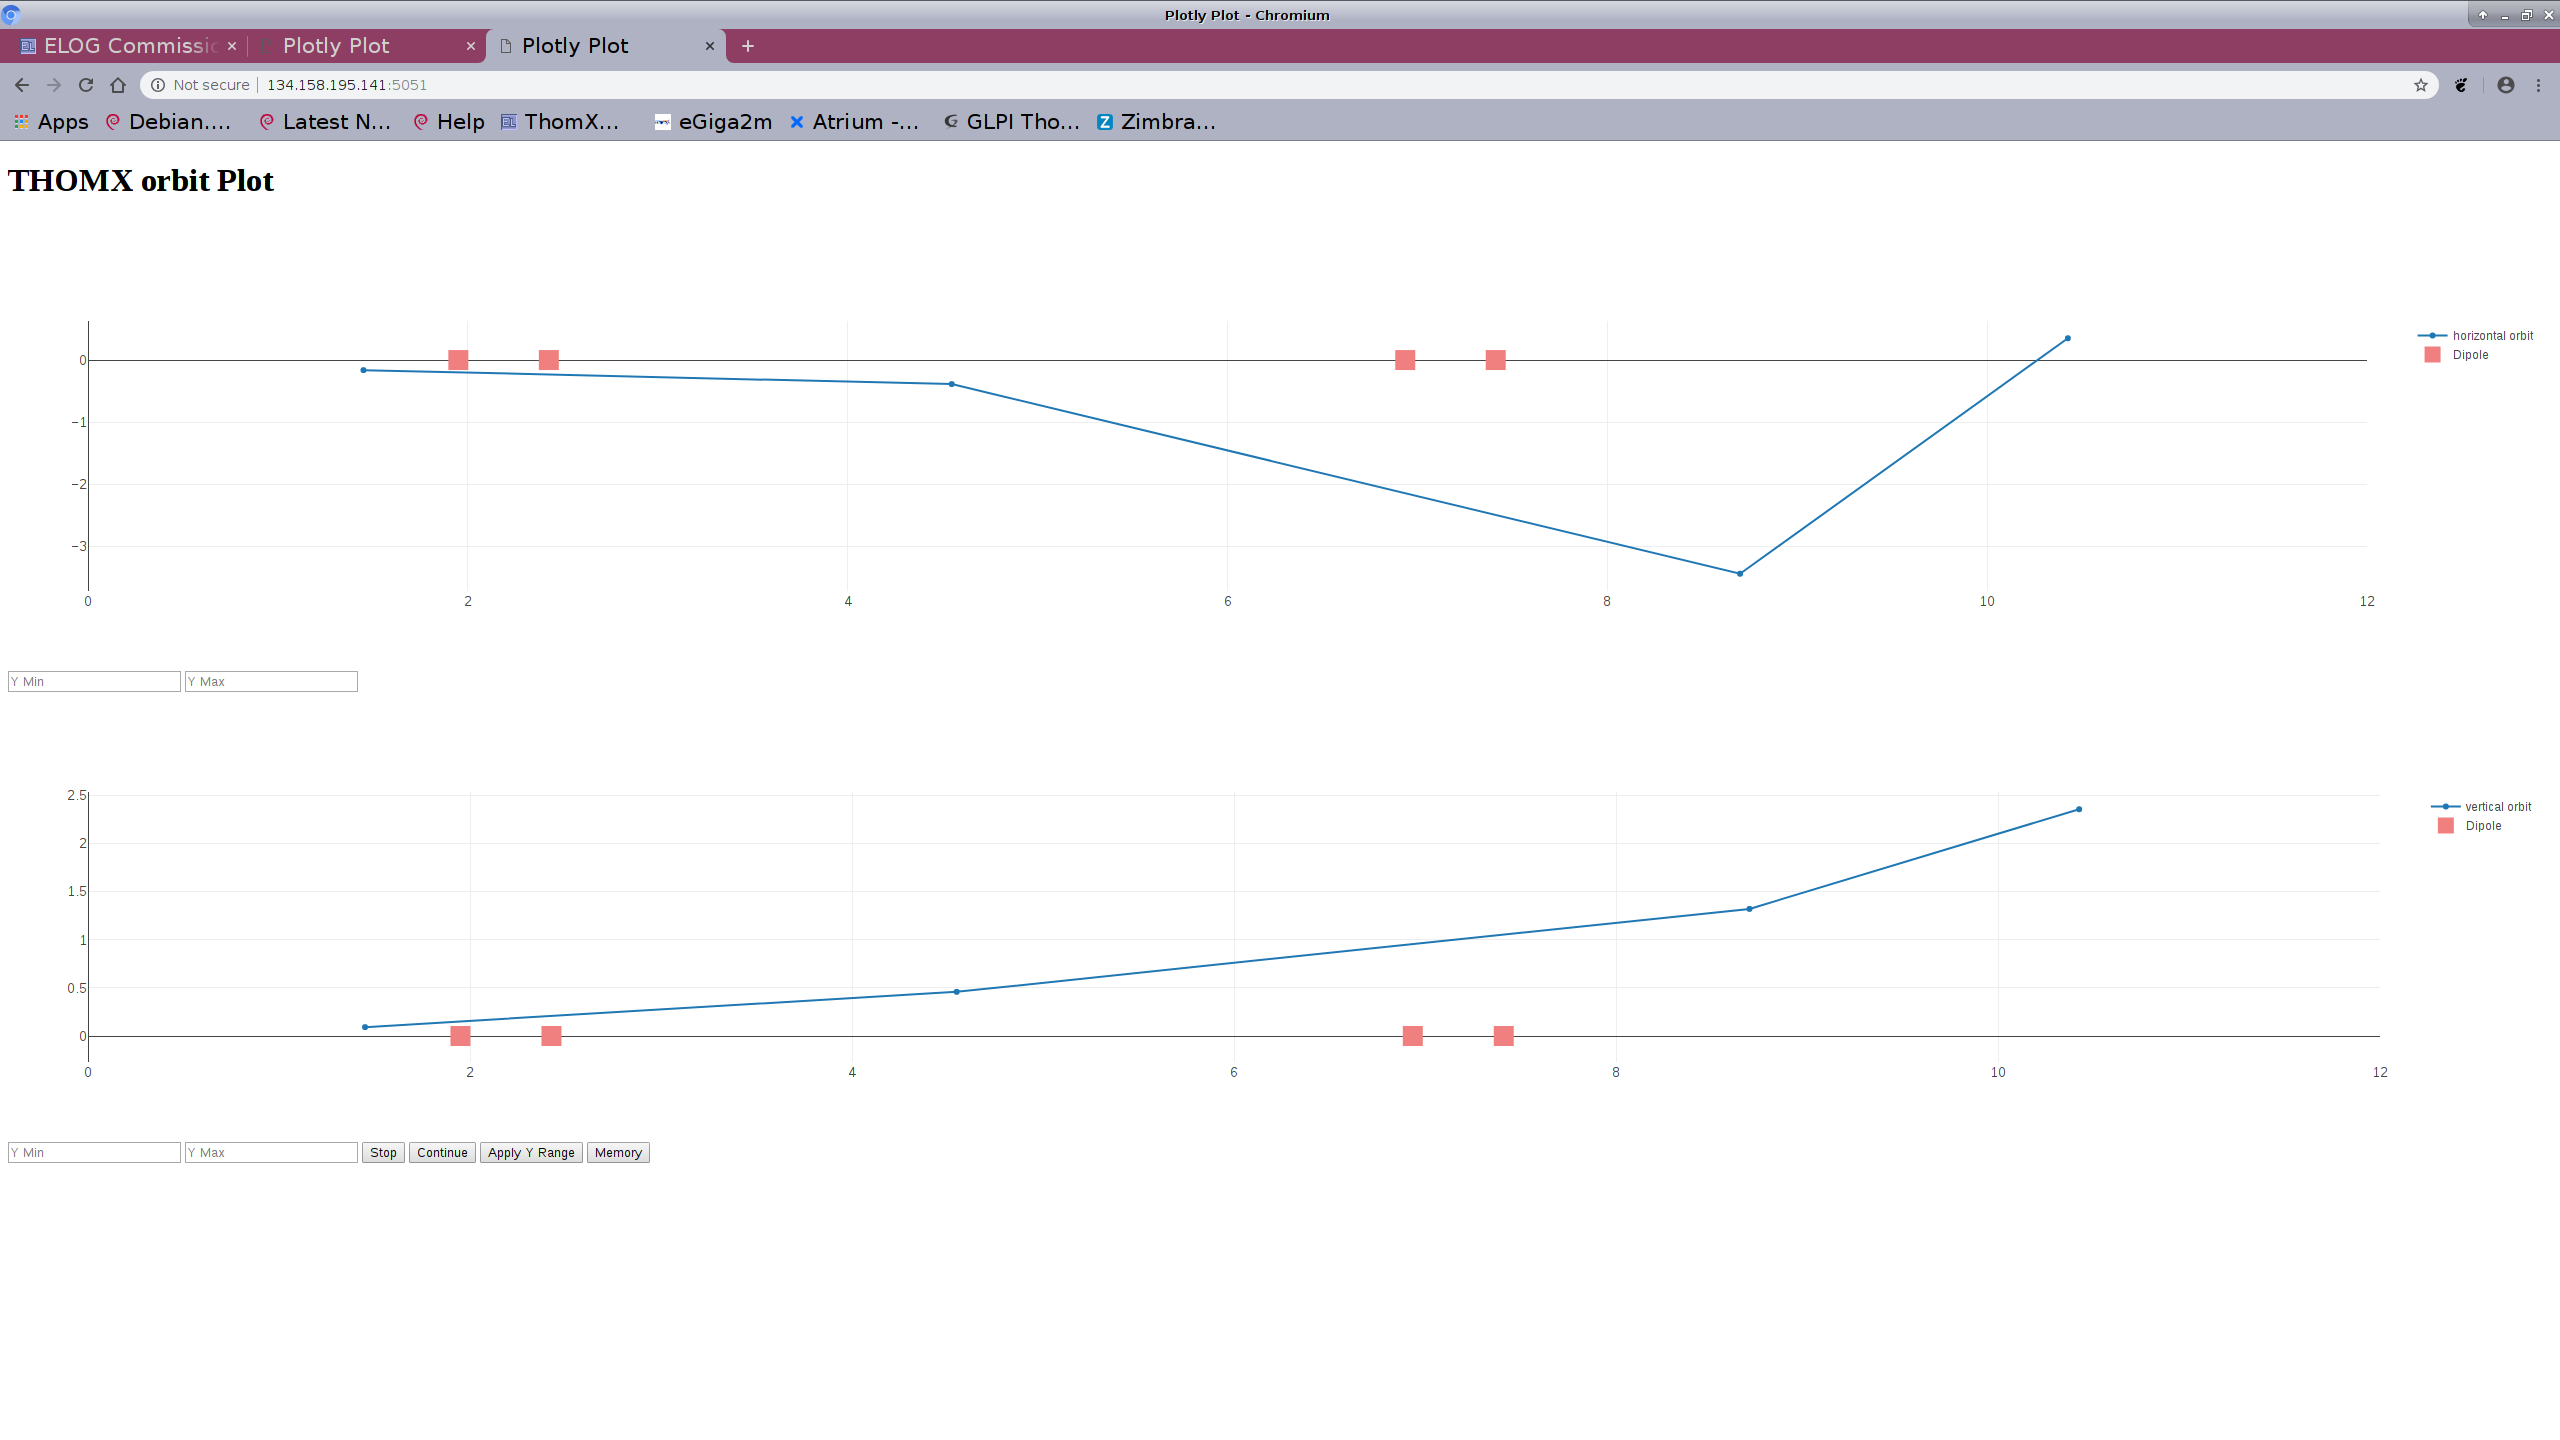Toggle the vertical orbit trace in the legend
This screenshot has width=2560, height=1440.
[x=2499, y=806]
